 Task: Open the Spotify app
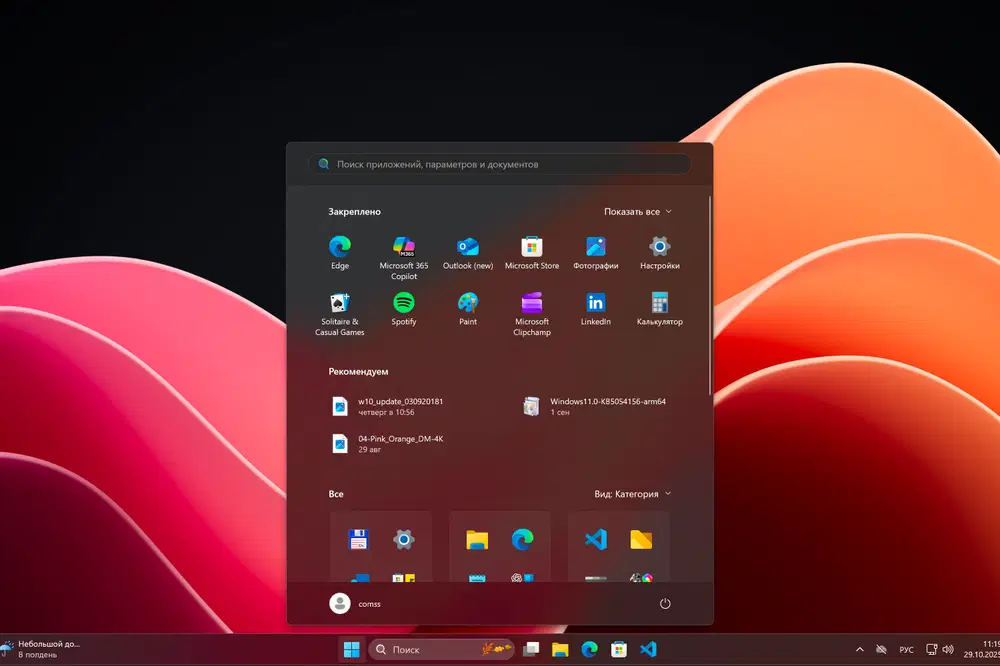click(x=404, y=309)
